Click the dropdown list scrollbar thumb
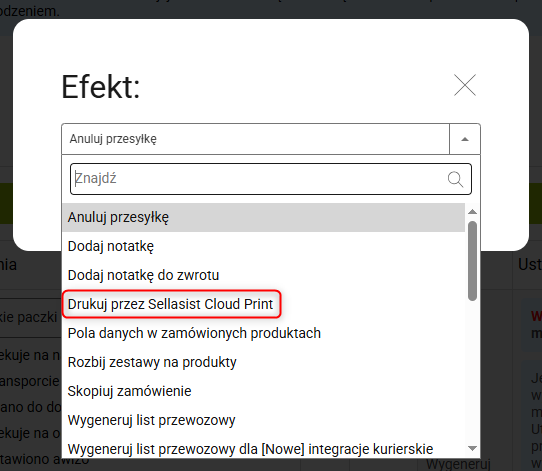The height and width of the screenshot is (471, 542). click(x=472, y=261)
